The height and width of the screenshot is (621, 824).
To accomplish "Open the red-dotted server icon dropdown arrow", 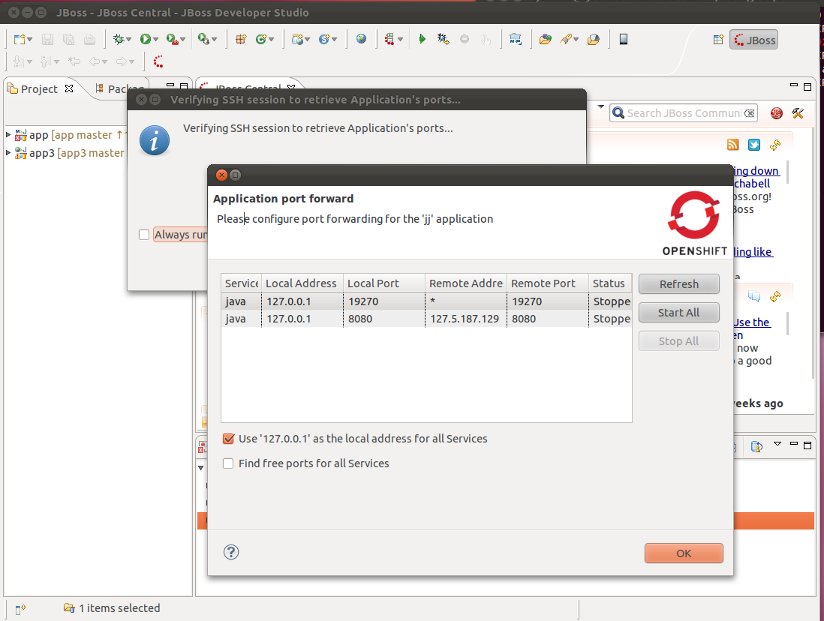I will (x=400, y=39).
